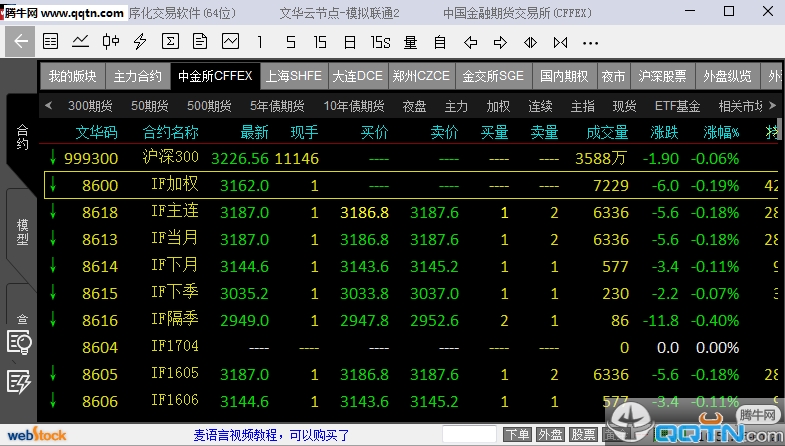
Task: Open the 主力合约 tab
Action: tap(138, 76)
